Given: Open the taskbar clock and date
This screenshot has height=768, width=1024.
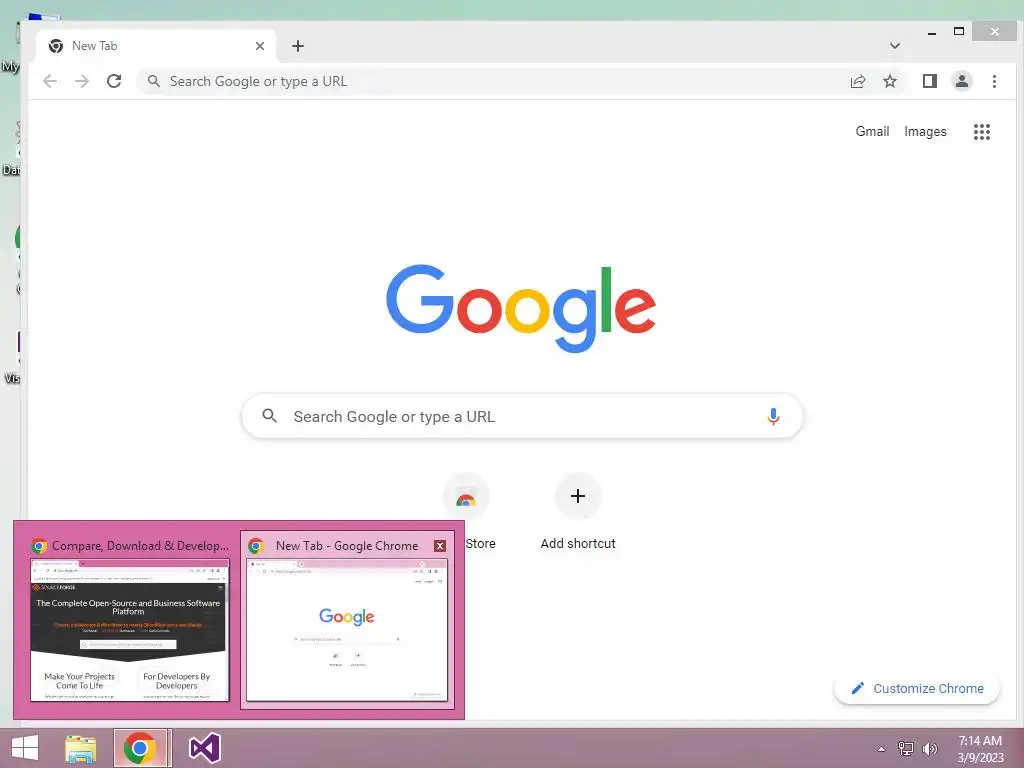Looking at the screenshot, I should 980,749.
